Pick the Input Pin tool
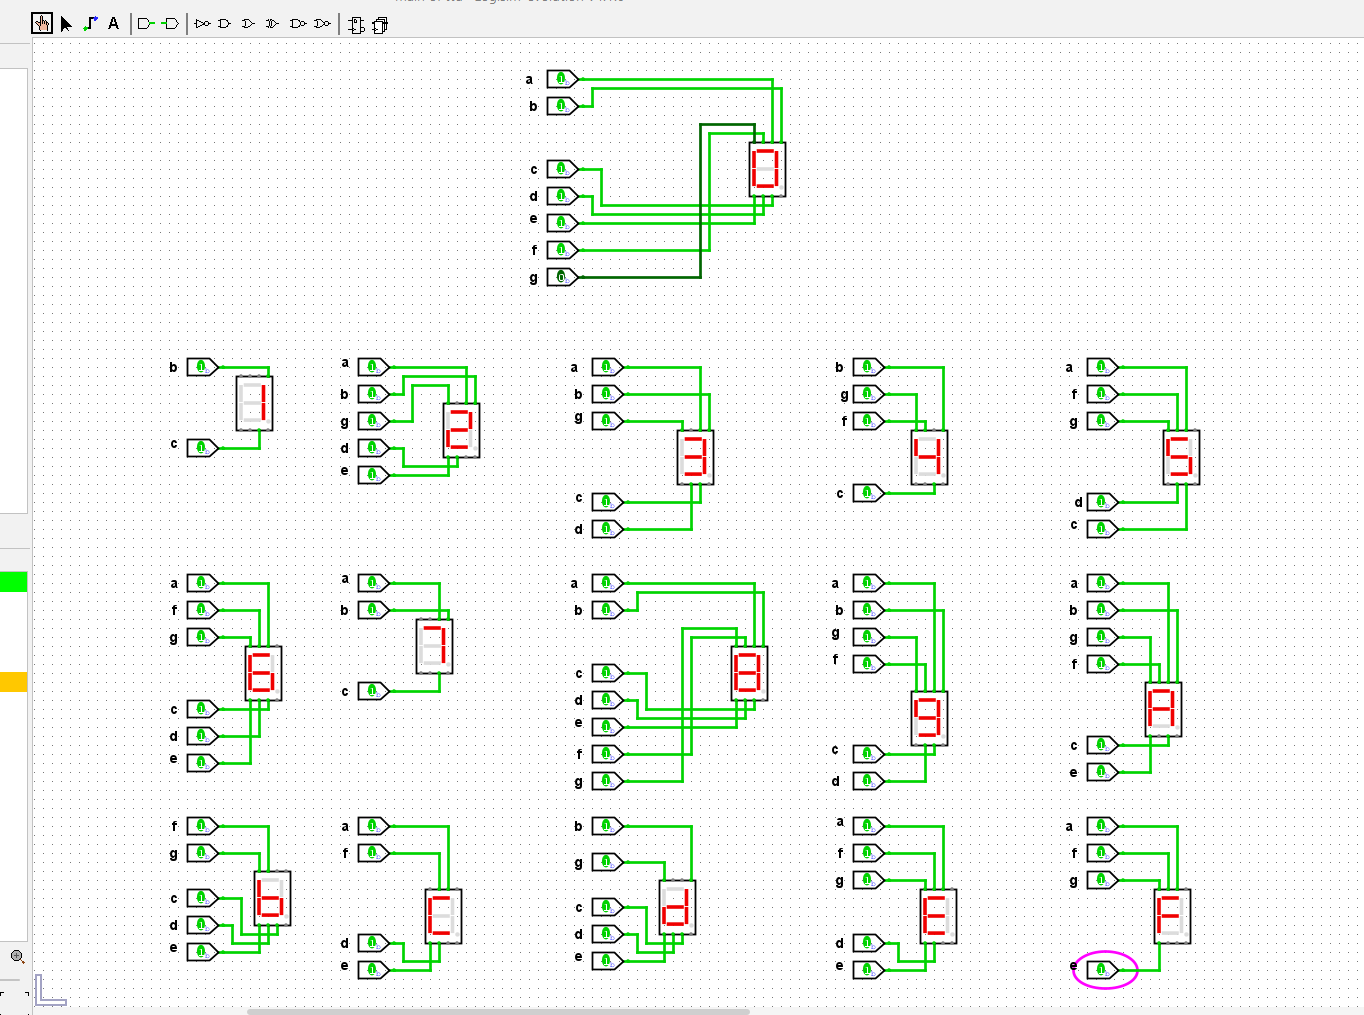 [146, 24]
